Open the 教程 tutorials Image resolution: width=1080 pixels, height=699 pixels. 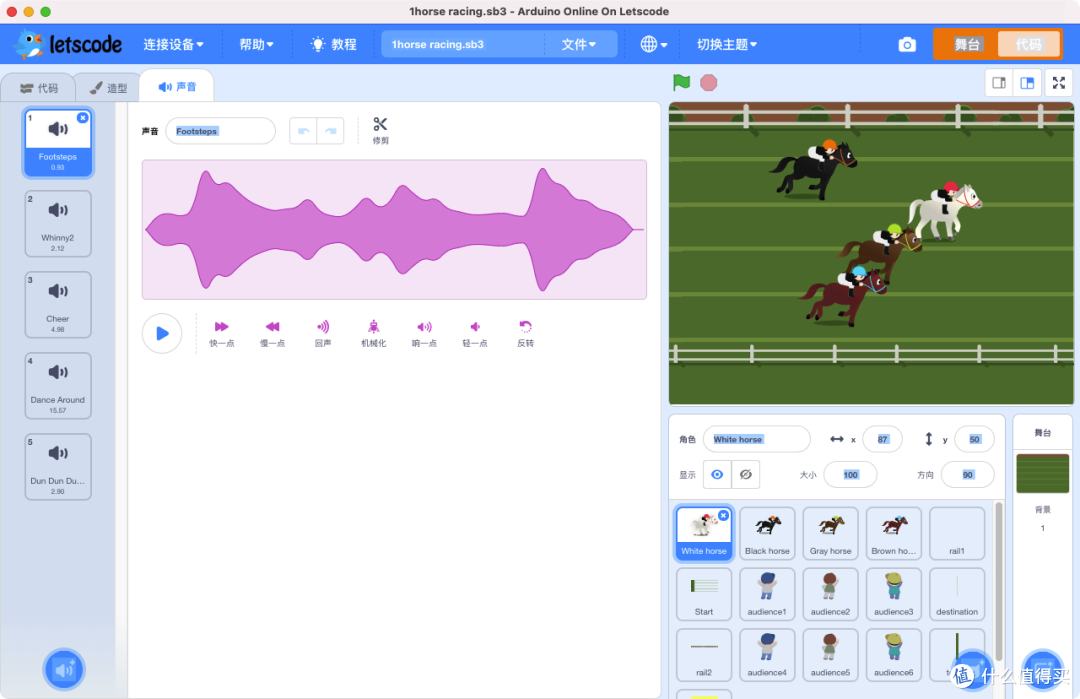pos(334,45)
